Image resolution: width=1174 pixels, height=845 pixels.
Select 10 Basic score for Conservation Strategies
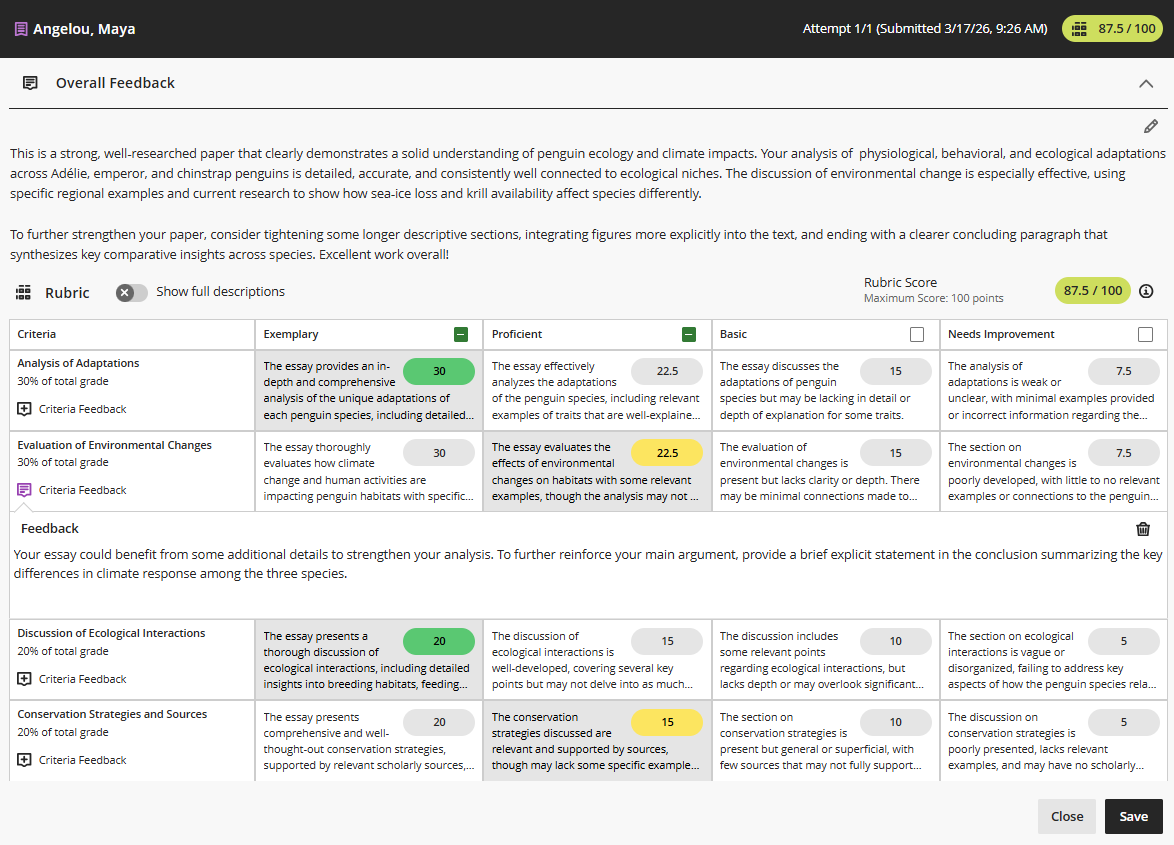click(x=895, y=722)
